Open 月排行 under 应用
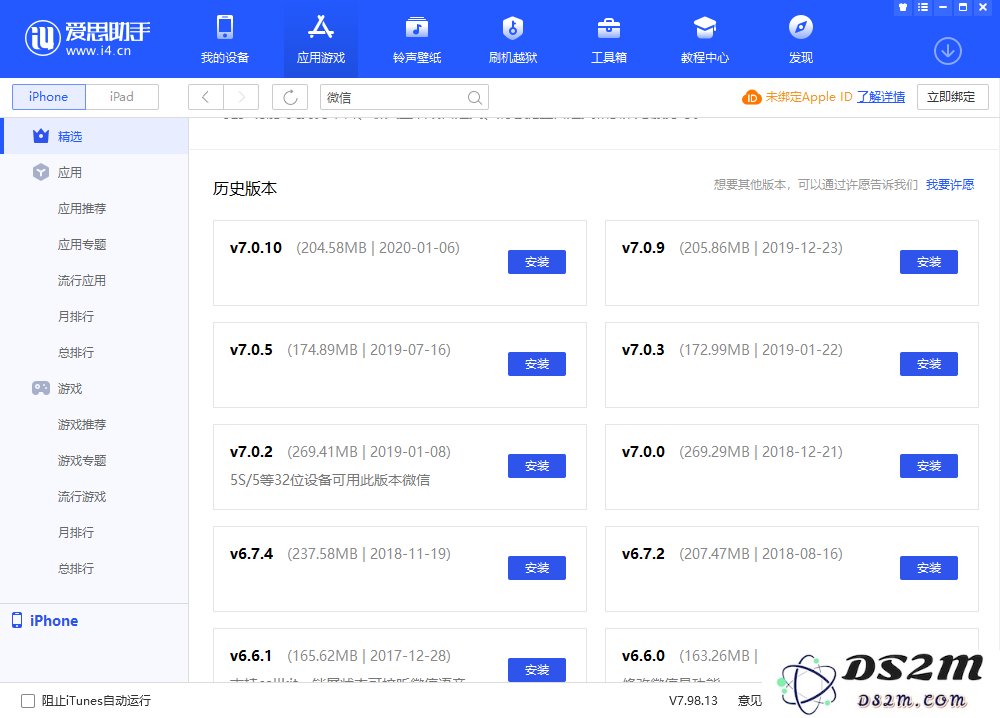Image resolution: width=1000 pixels, height=718 pixels. (76, 316)
